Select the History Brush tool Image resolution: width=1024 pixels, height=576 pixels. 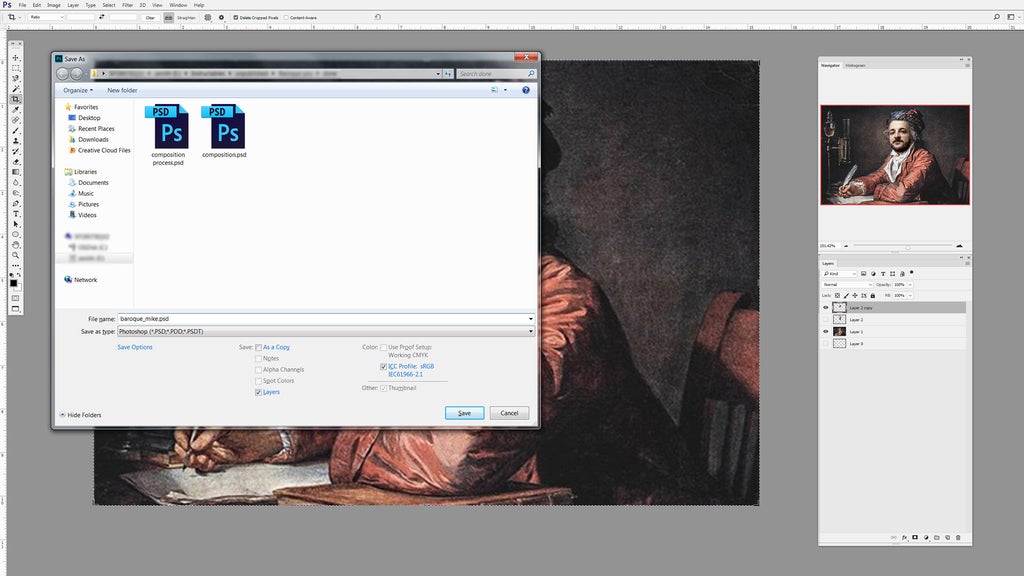pyautogui.click(x=16, y=152)
